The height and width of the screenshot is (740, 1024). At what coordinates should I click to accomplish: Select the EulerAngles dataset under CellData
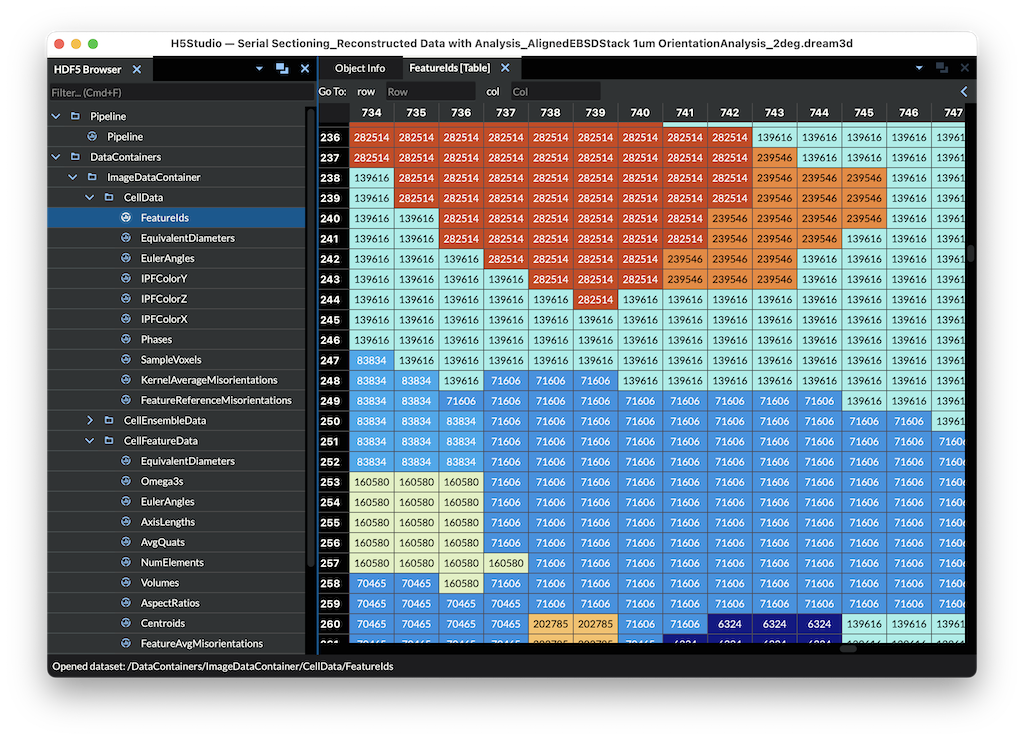point(167,258)
